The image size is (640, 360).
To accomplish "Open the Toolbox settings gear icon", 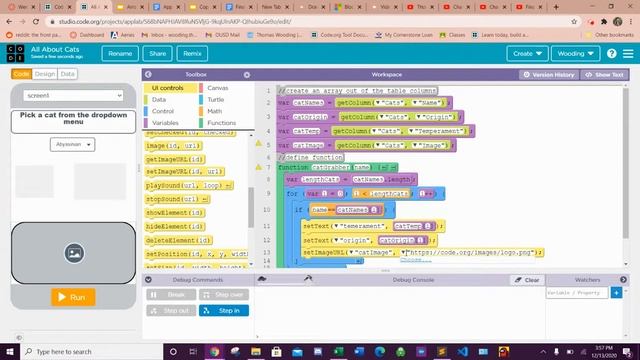I will click(247, 75).
